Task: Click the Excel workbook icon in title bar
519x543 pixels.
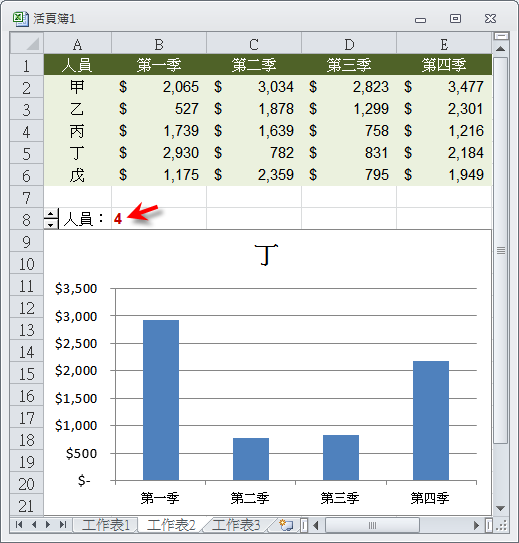Action: pos(20,19)
